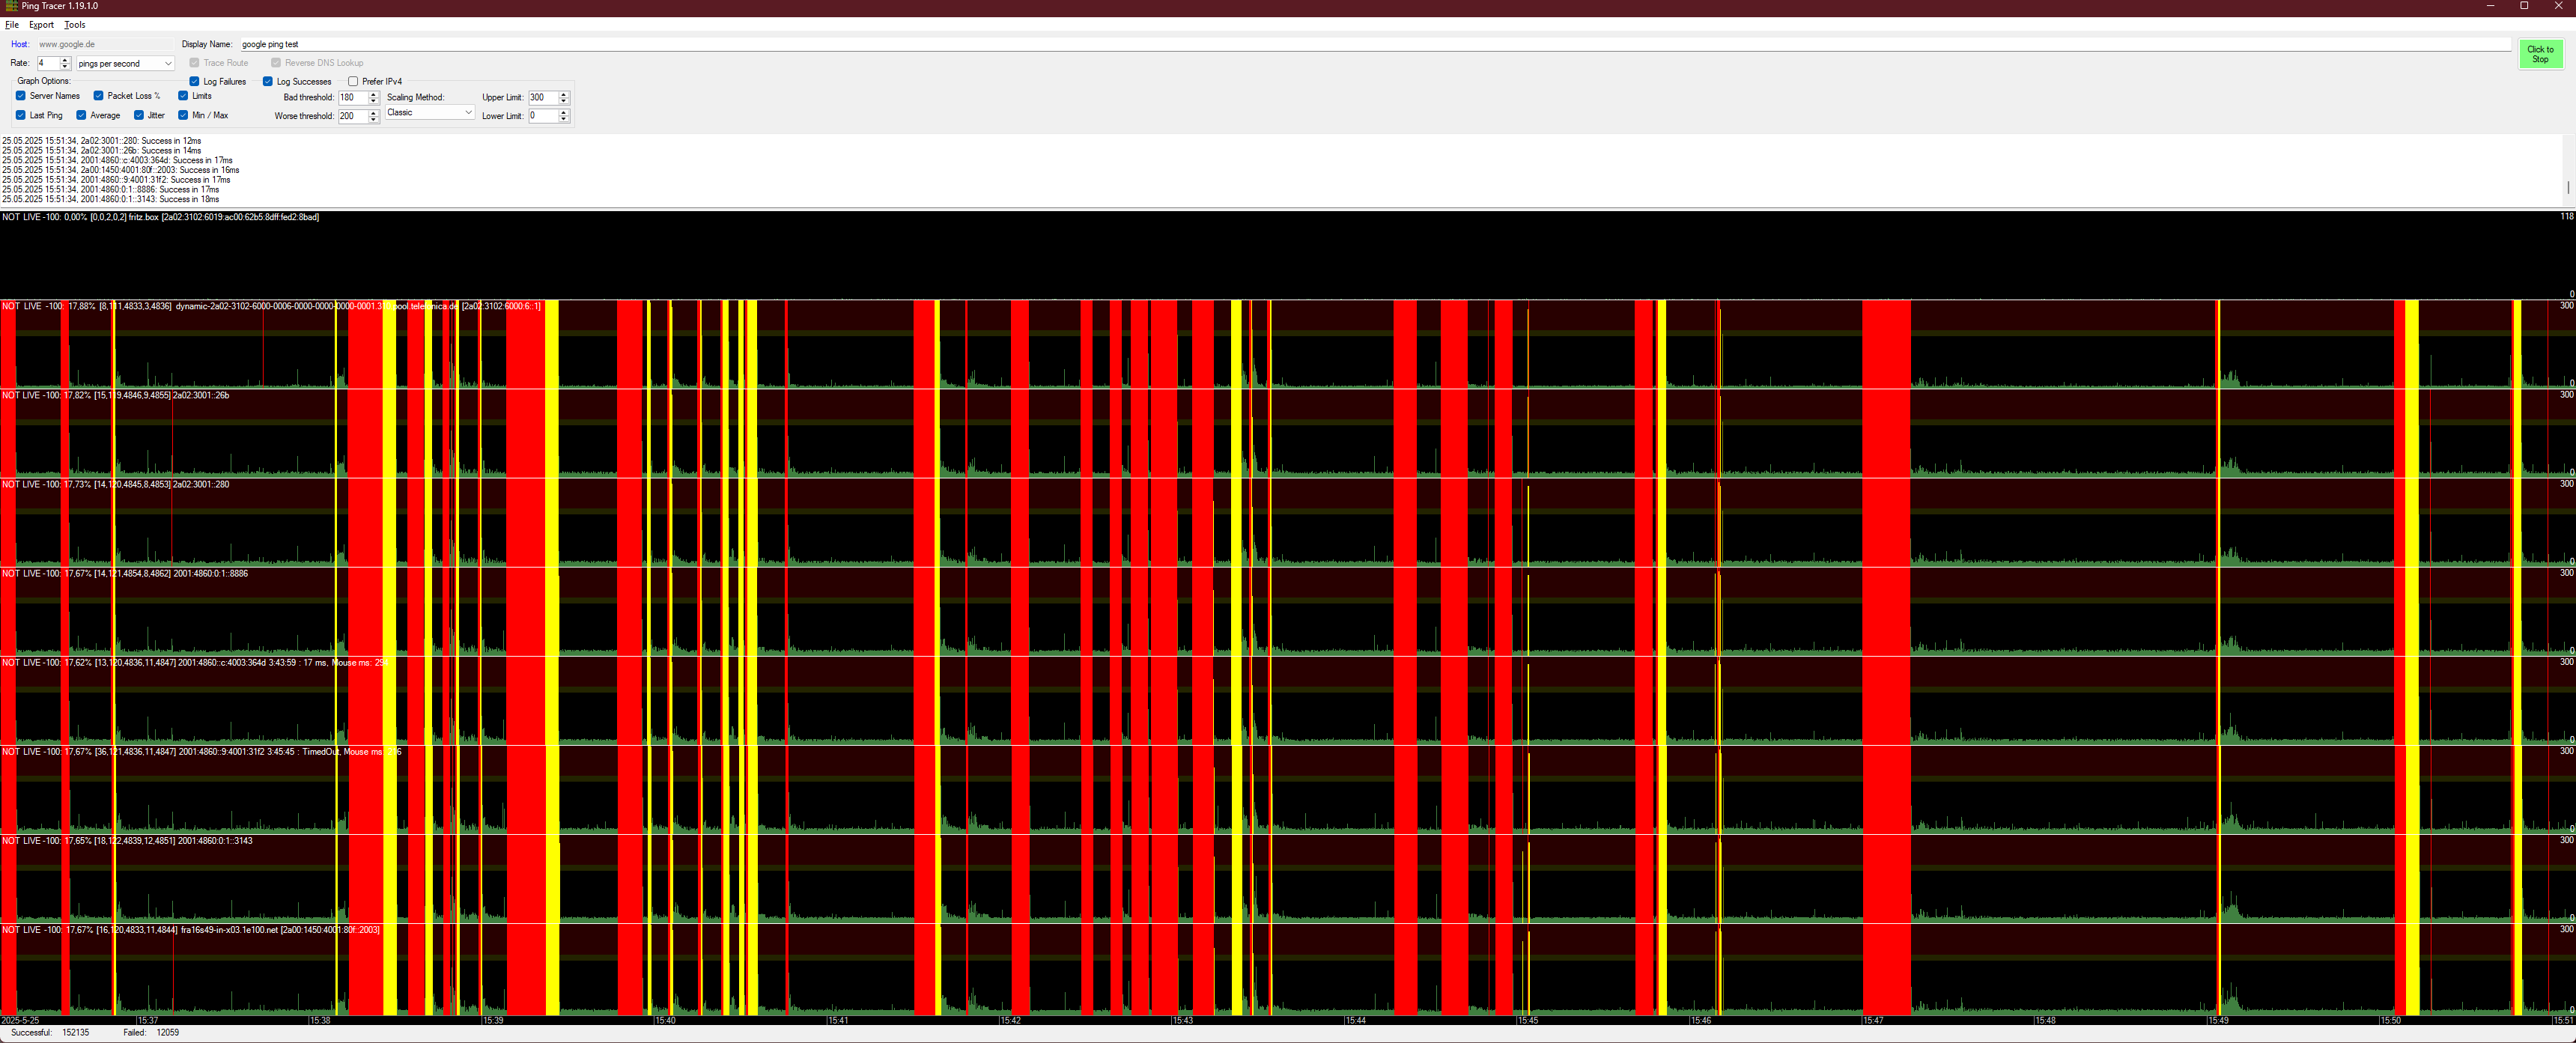Disable the Log Failures option

(x=194, y=81)
